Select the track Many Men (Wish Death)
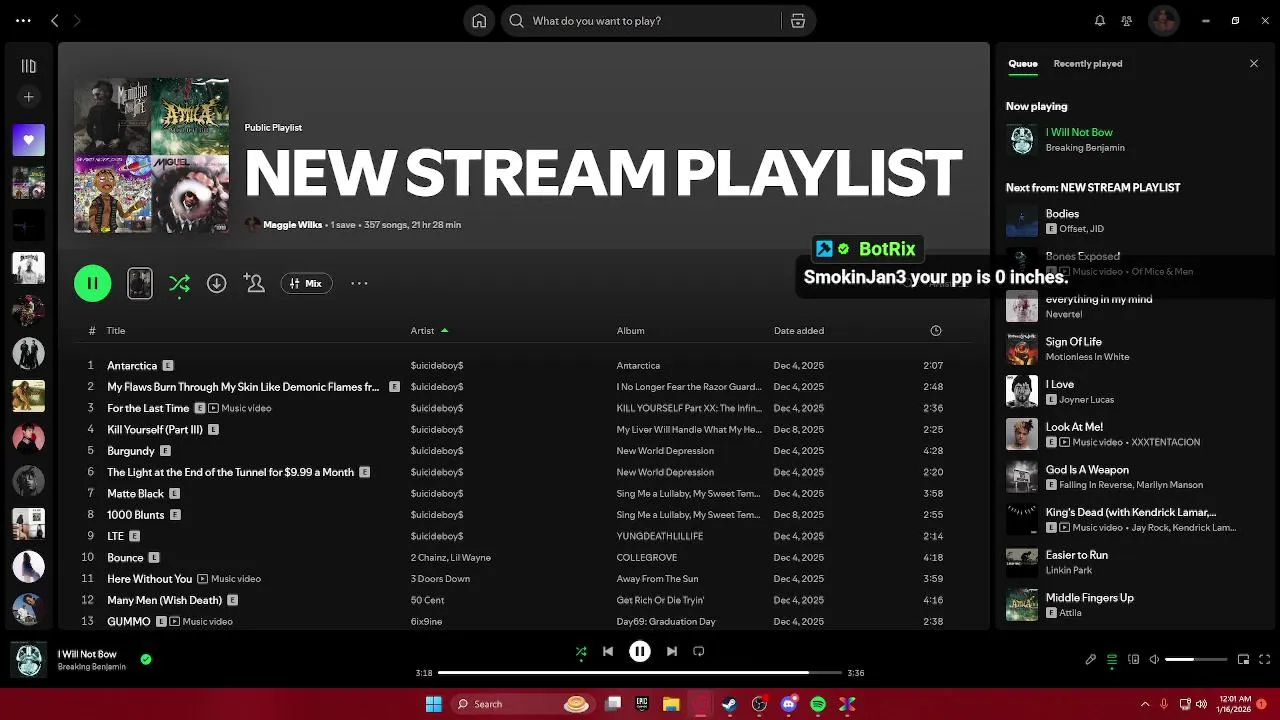 [x=164, y=600]
